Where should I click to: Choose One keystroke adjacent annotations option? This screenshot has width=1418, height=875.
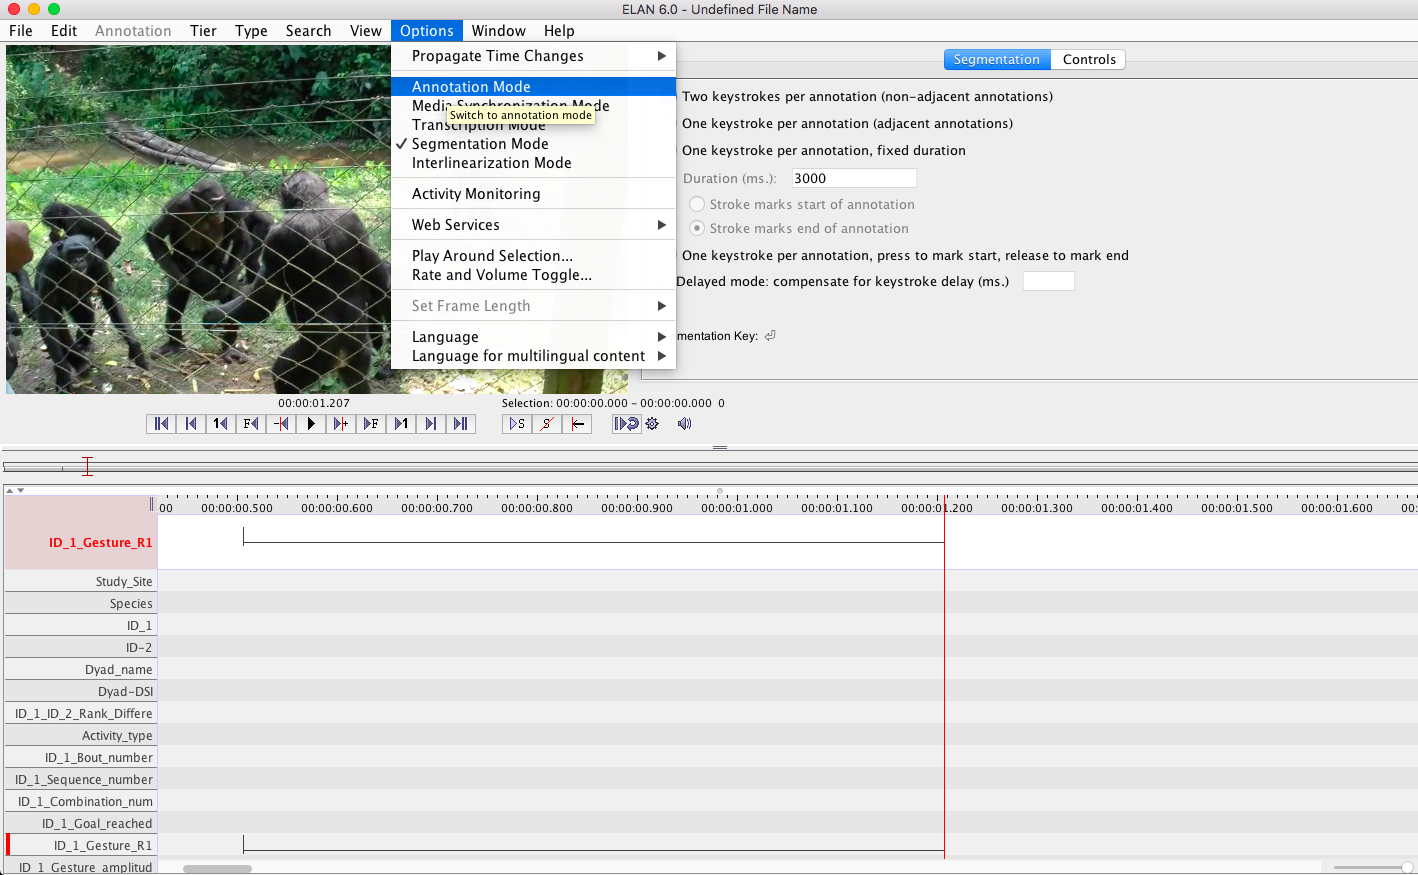pos(847,124)
